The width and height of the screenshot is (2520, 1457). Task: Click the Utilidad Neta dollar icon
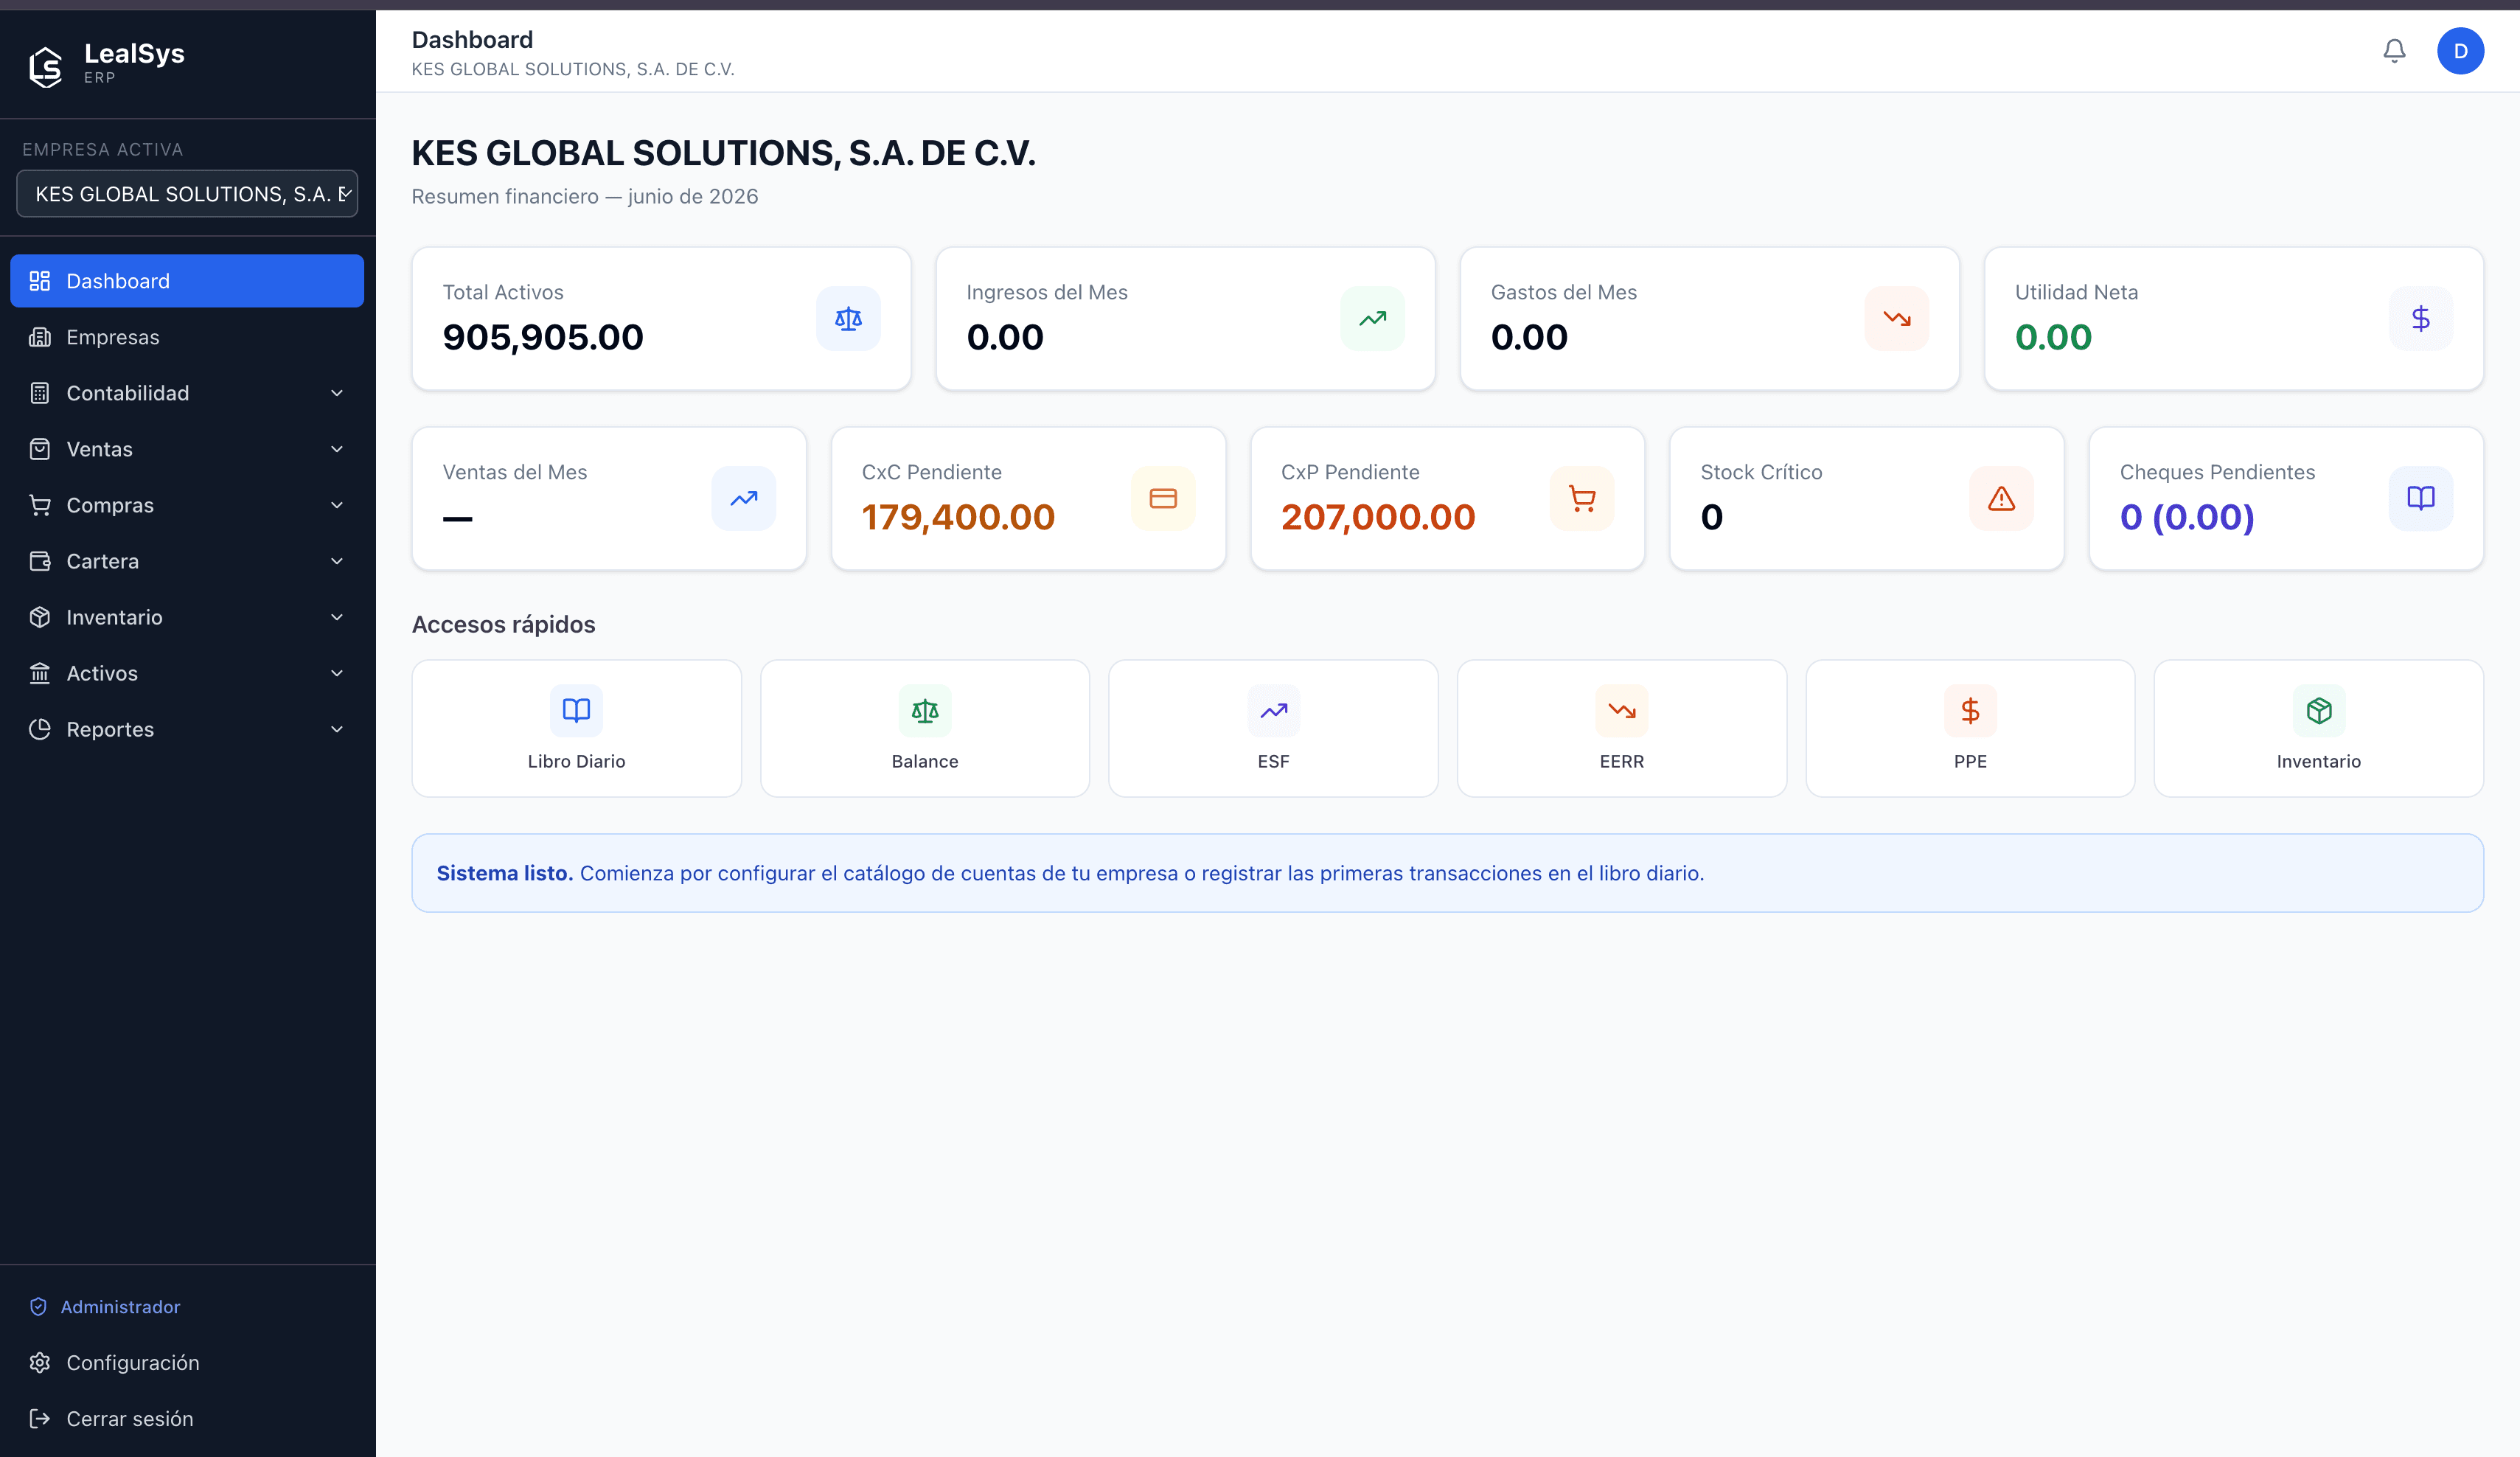tap(2420, 319)
